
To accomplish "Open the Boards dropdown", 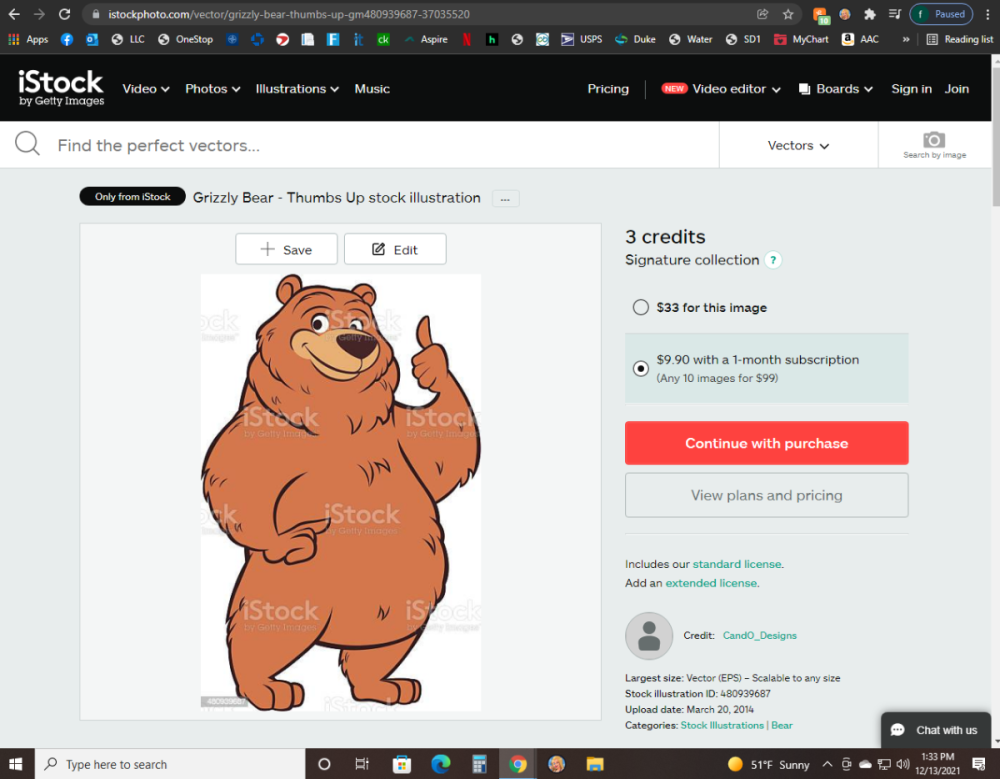I will 836,89.
